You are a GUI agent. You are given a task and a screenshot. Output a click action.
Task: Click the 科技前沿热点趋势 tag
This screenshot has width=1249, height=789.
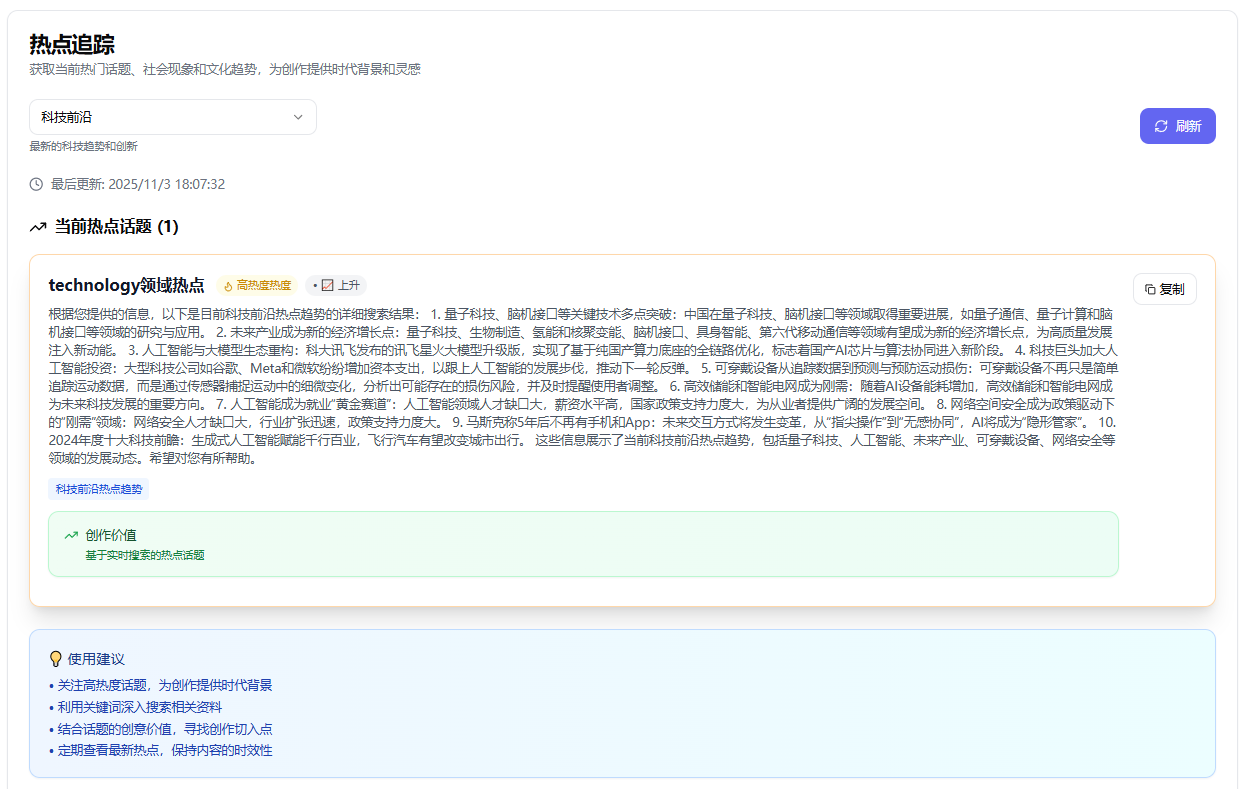98,489
